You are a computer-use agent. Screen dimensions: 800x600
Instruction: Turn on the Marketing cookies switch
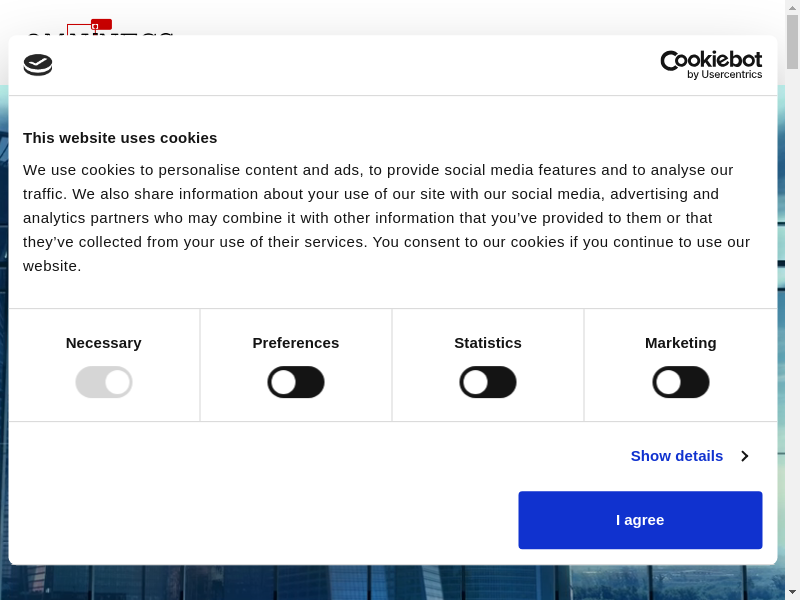click(x=681, y=382)
